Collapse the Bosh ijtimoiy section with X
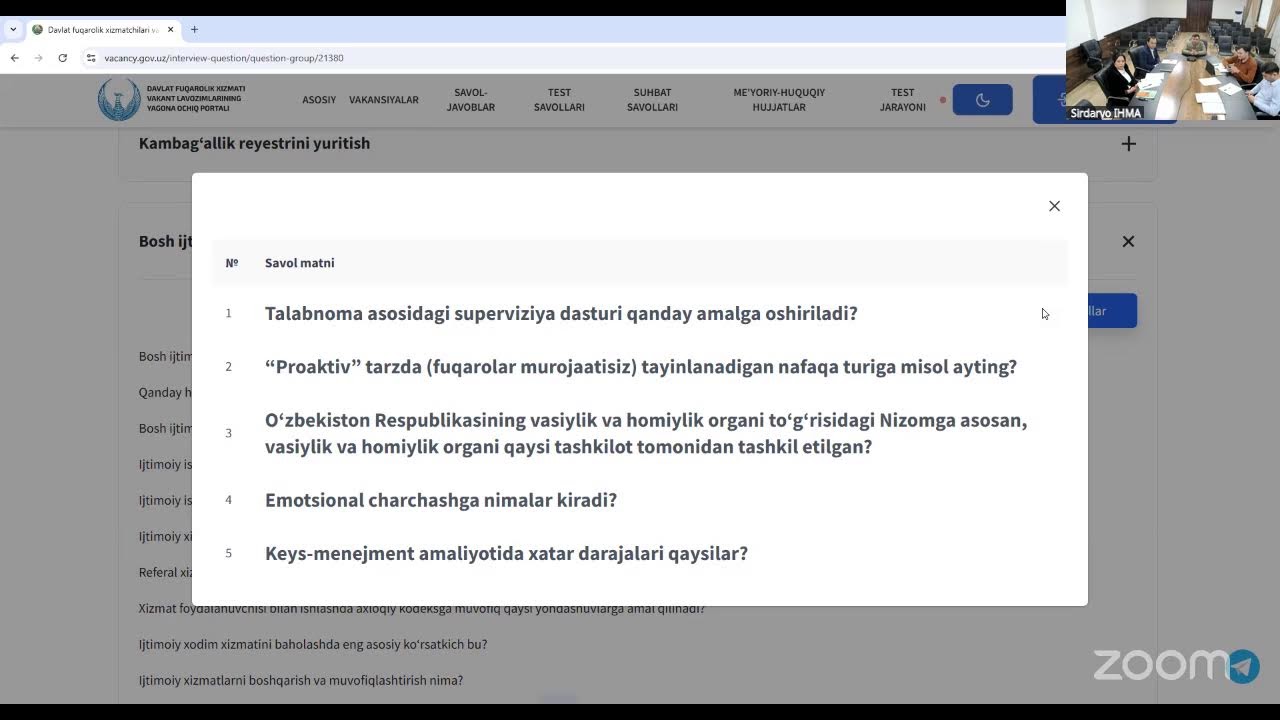This screenshot has height=720, width=1280. click(x=1128, y=241)
